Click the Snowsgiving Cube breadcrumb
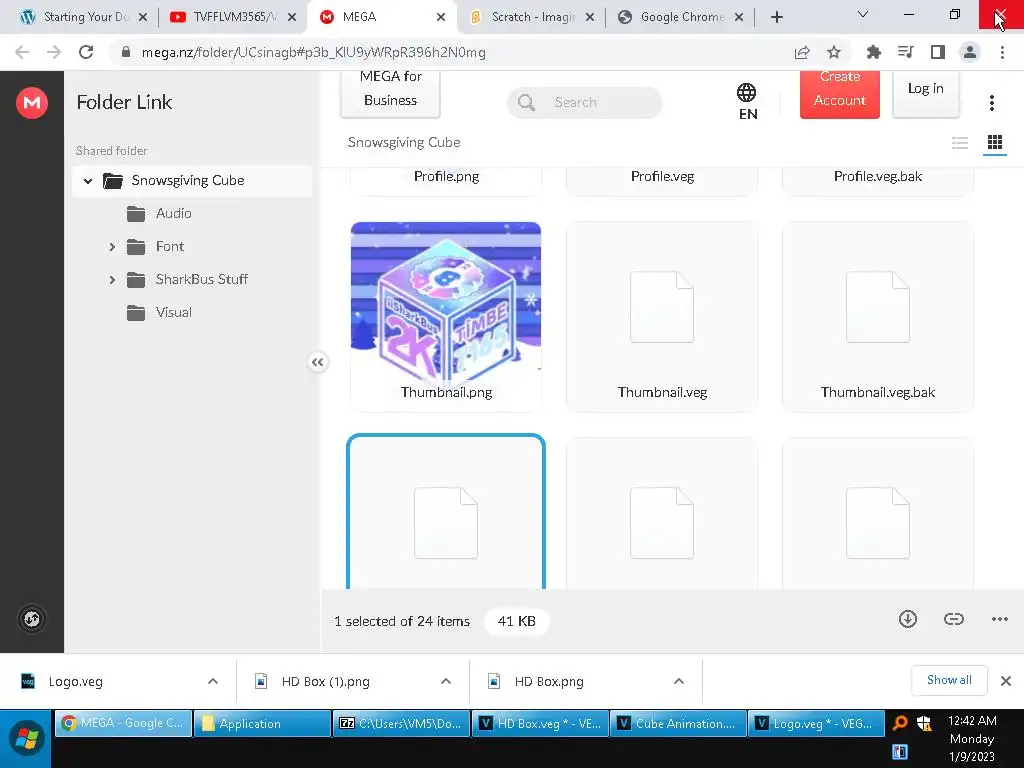 [x=404, y=142]
